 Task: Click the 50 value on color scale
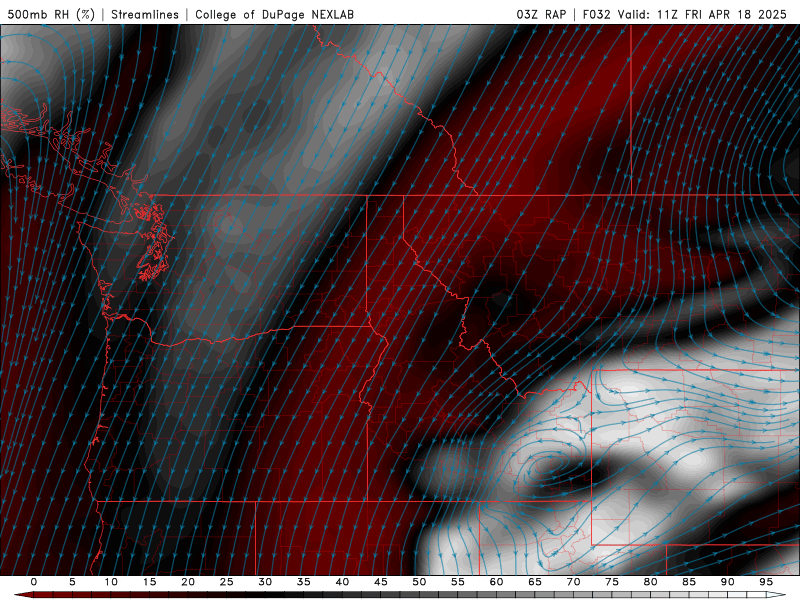[x=419, y=582]
